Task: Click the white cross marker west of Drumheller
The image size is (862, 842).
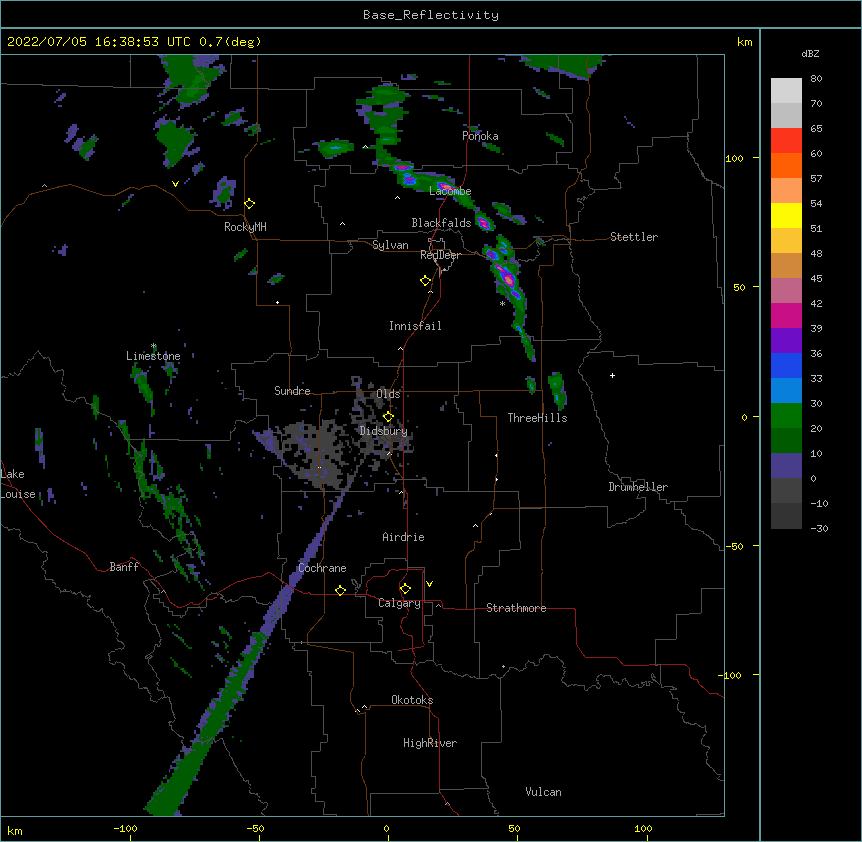Action: [612, 375]
